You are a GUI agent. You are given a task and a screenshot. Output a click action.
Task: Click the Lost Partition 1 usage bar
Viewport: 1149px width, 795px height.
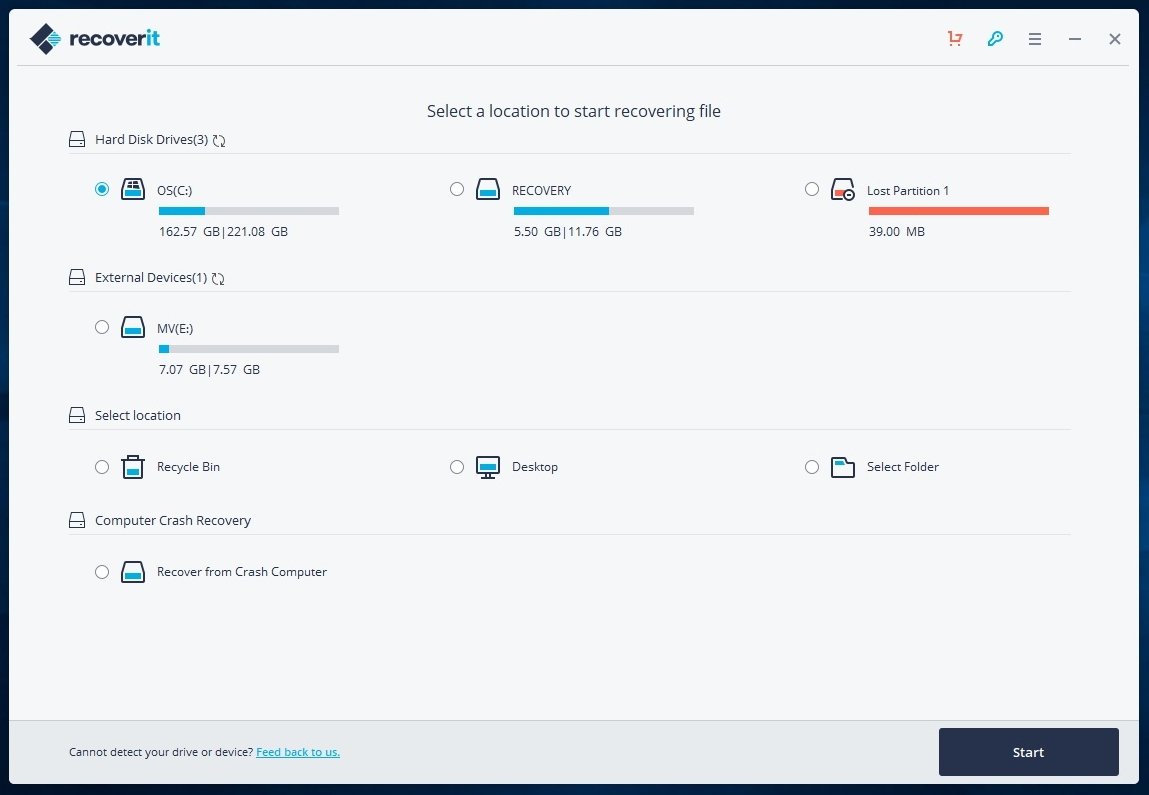point(958,211)
